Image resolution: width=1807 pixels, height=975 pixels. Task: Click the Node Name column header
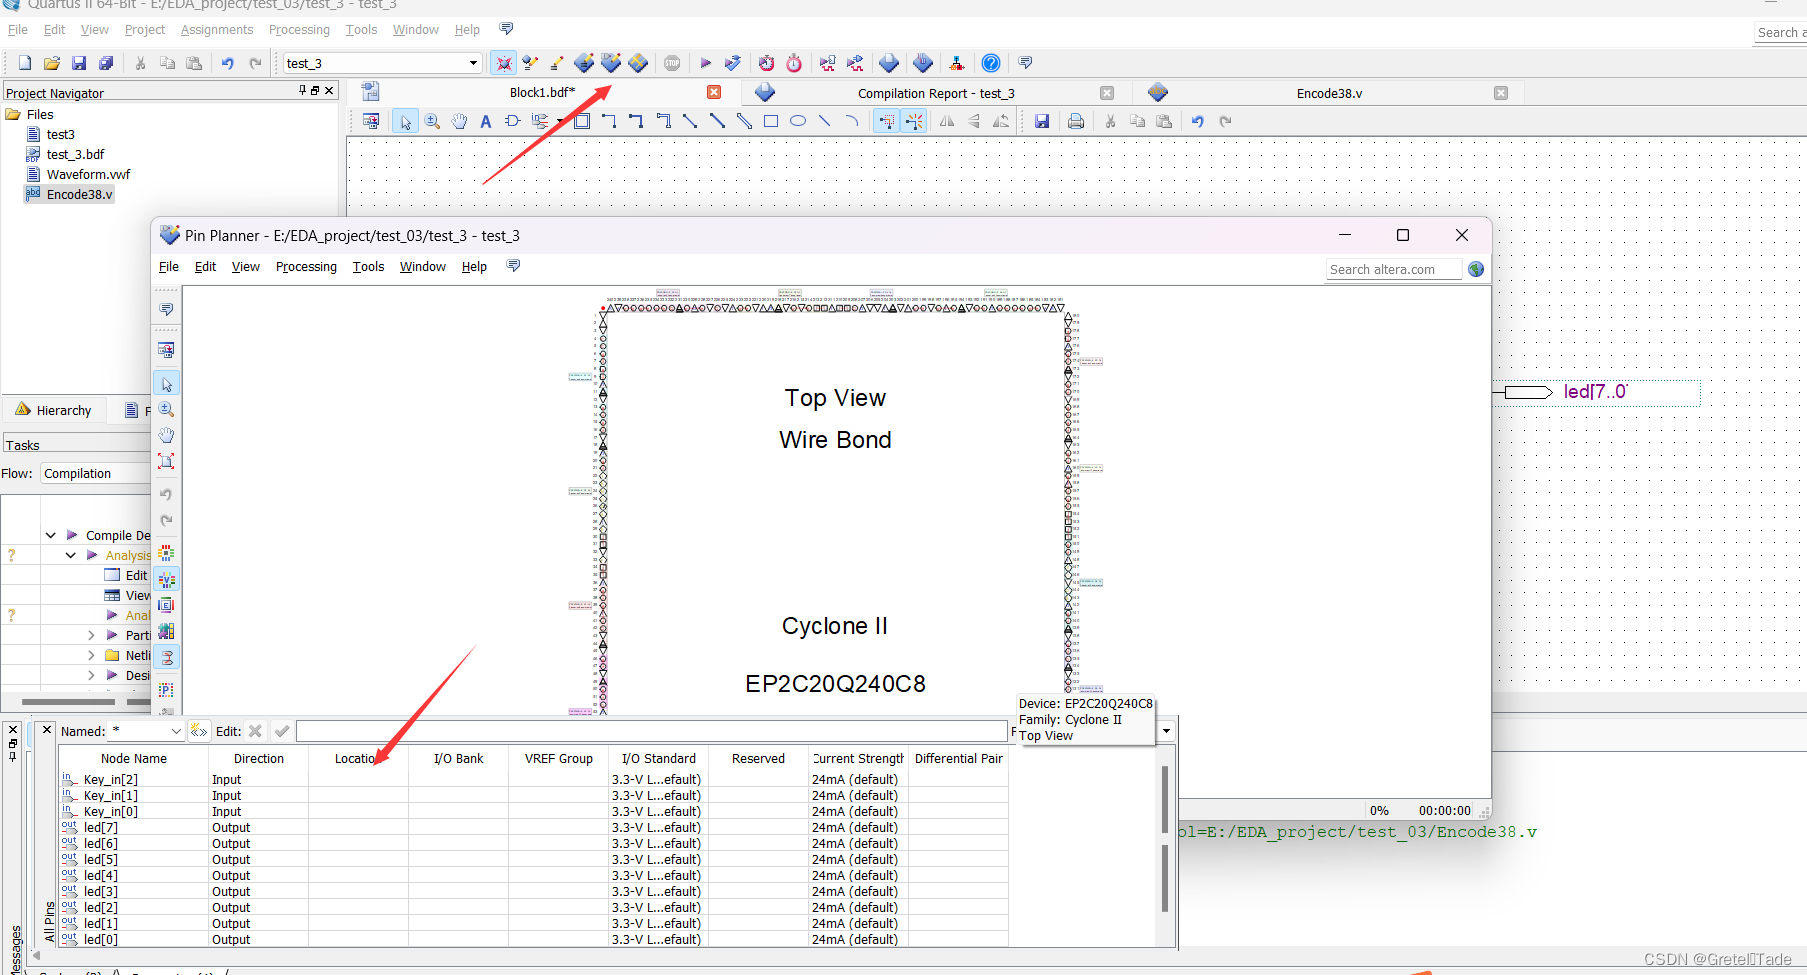coord(134,759)
